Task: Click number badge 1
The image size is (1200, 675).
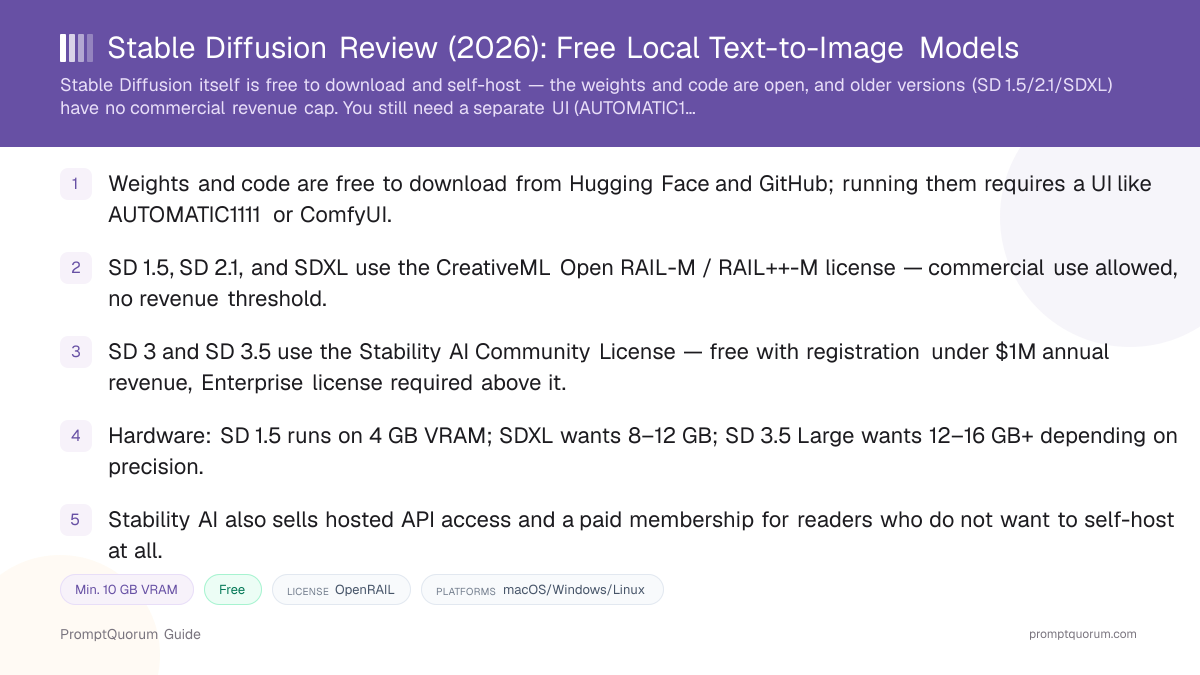Action: point(76,184)
